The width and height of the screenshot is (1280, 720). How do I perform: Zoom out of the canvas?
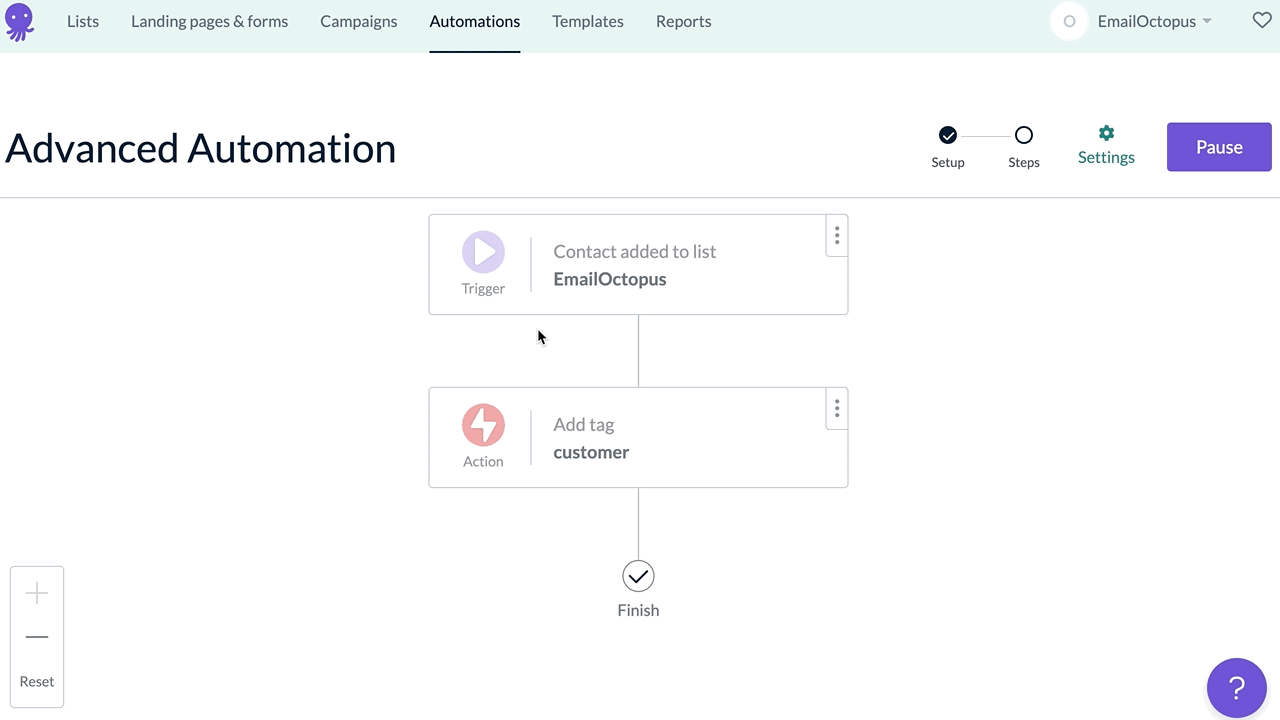[37, 637]
